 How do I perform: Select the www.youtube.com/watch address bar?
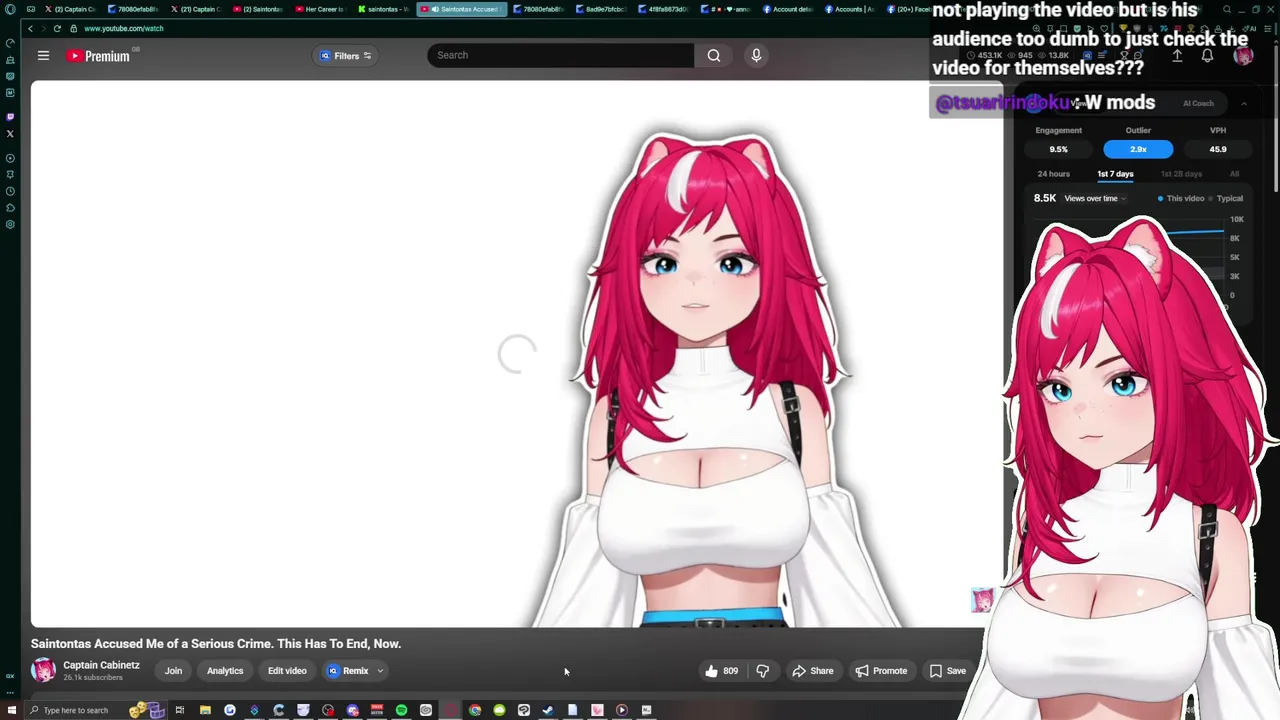(123, 28)
